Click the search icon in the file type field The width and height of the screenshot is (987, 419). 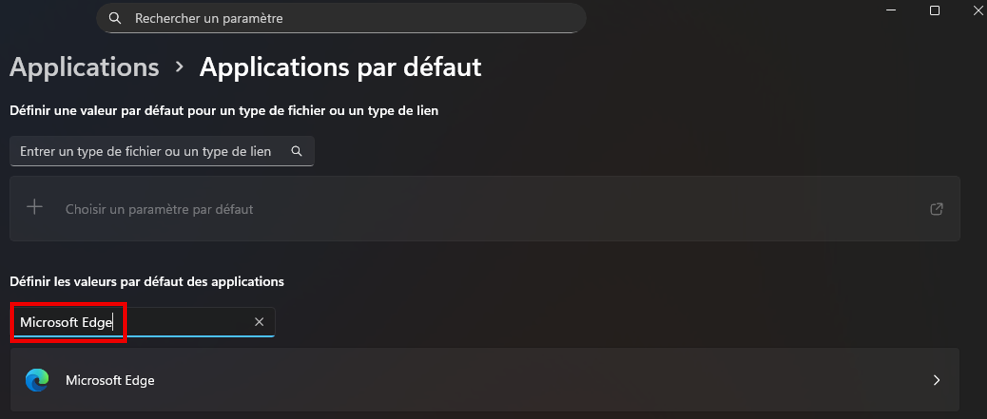[296, 151]
